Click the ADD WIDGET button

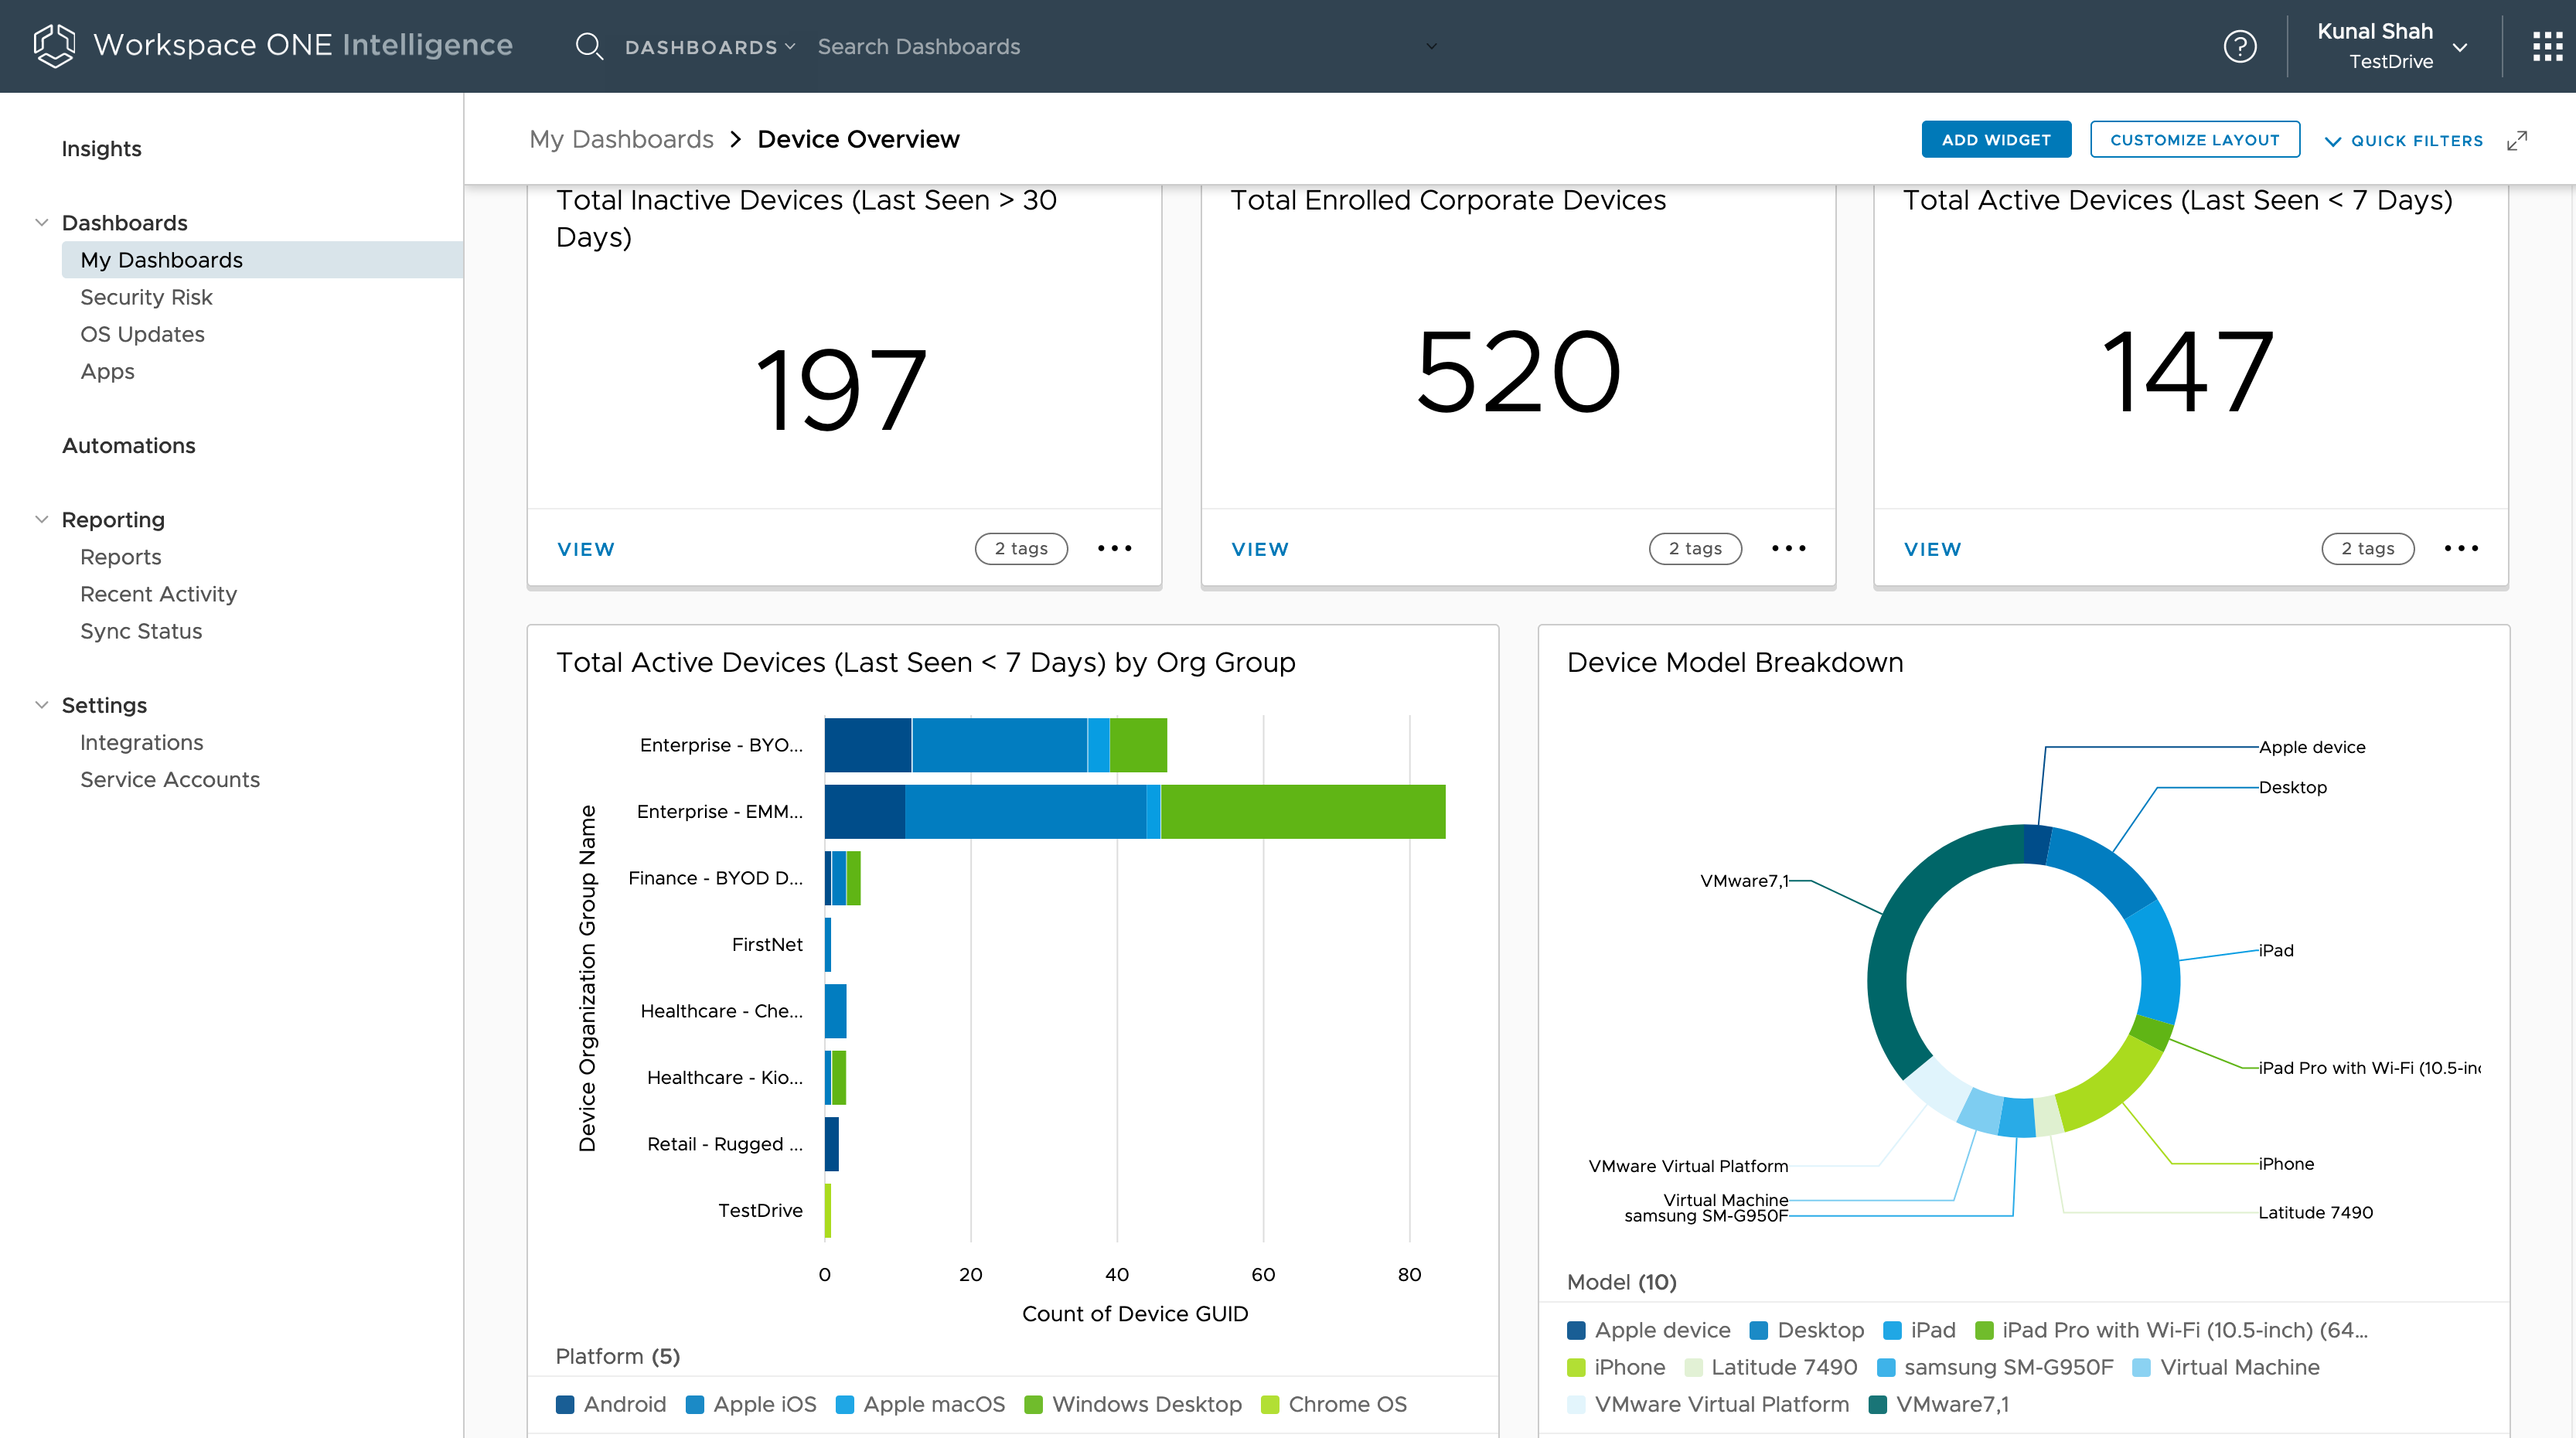coord(1996,139)
